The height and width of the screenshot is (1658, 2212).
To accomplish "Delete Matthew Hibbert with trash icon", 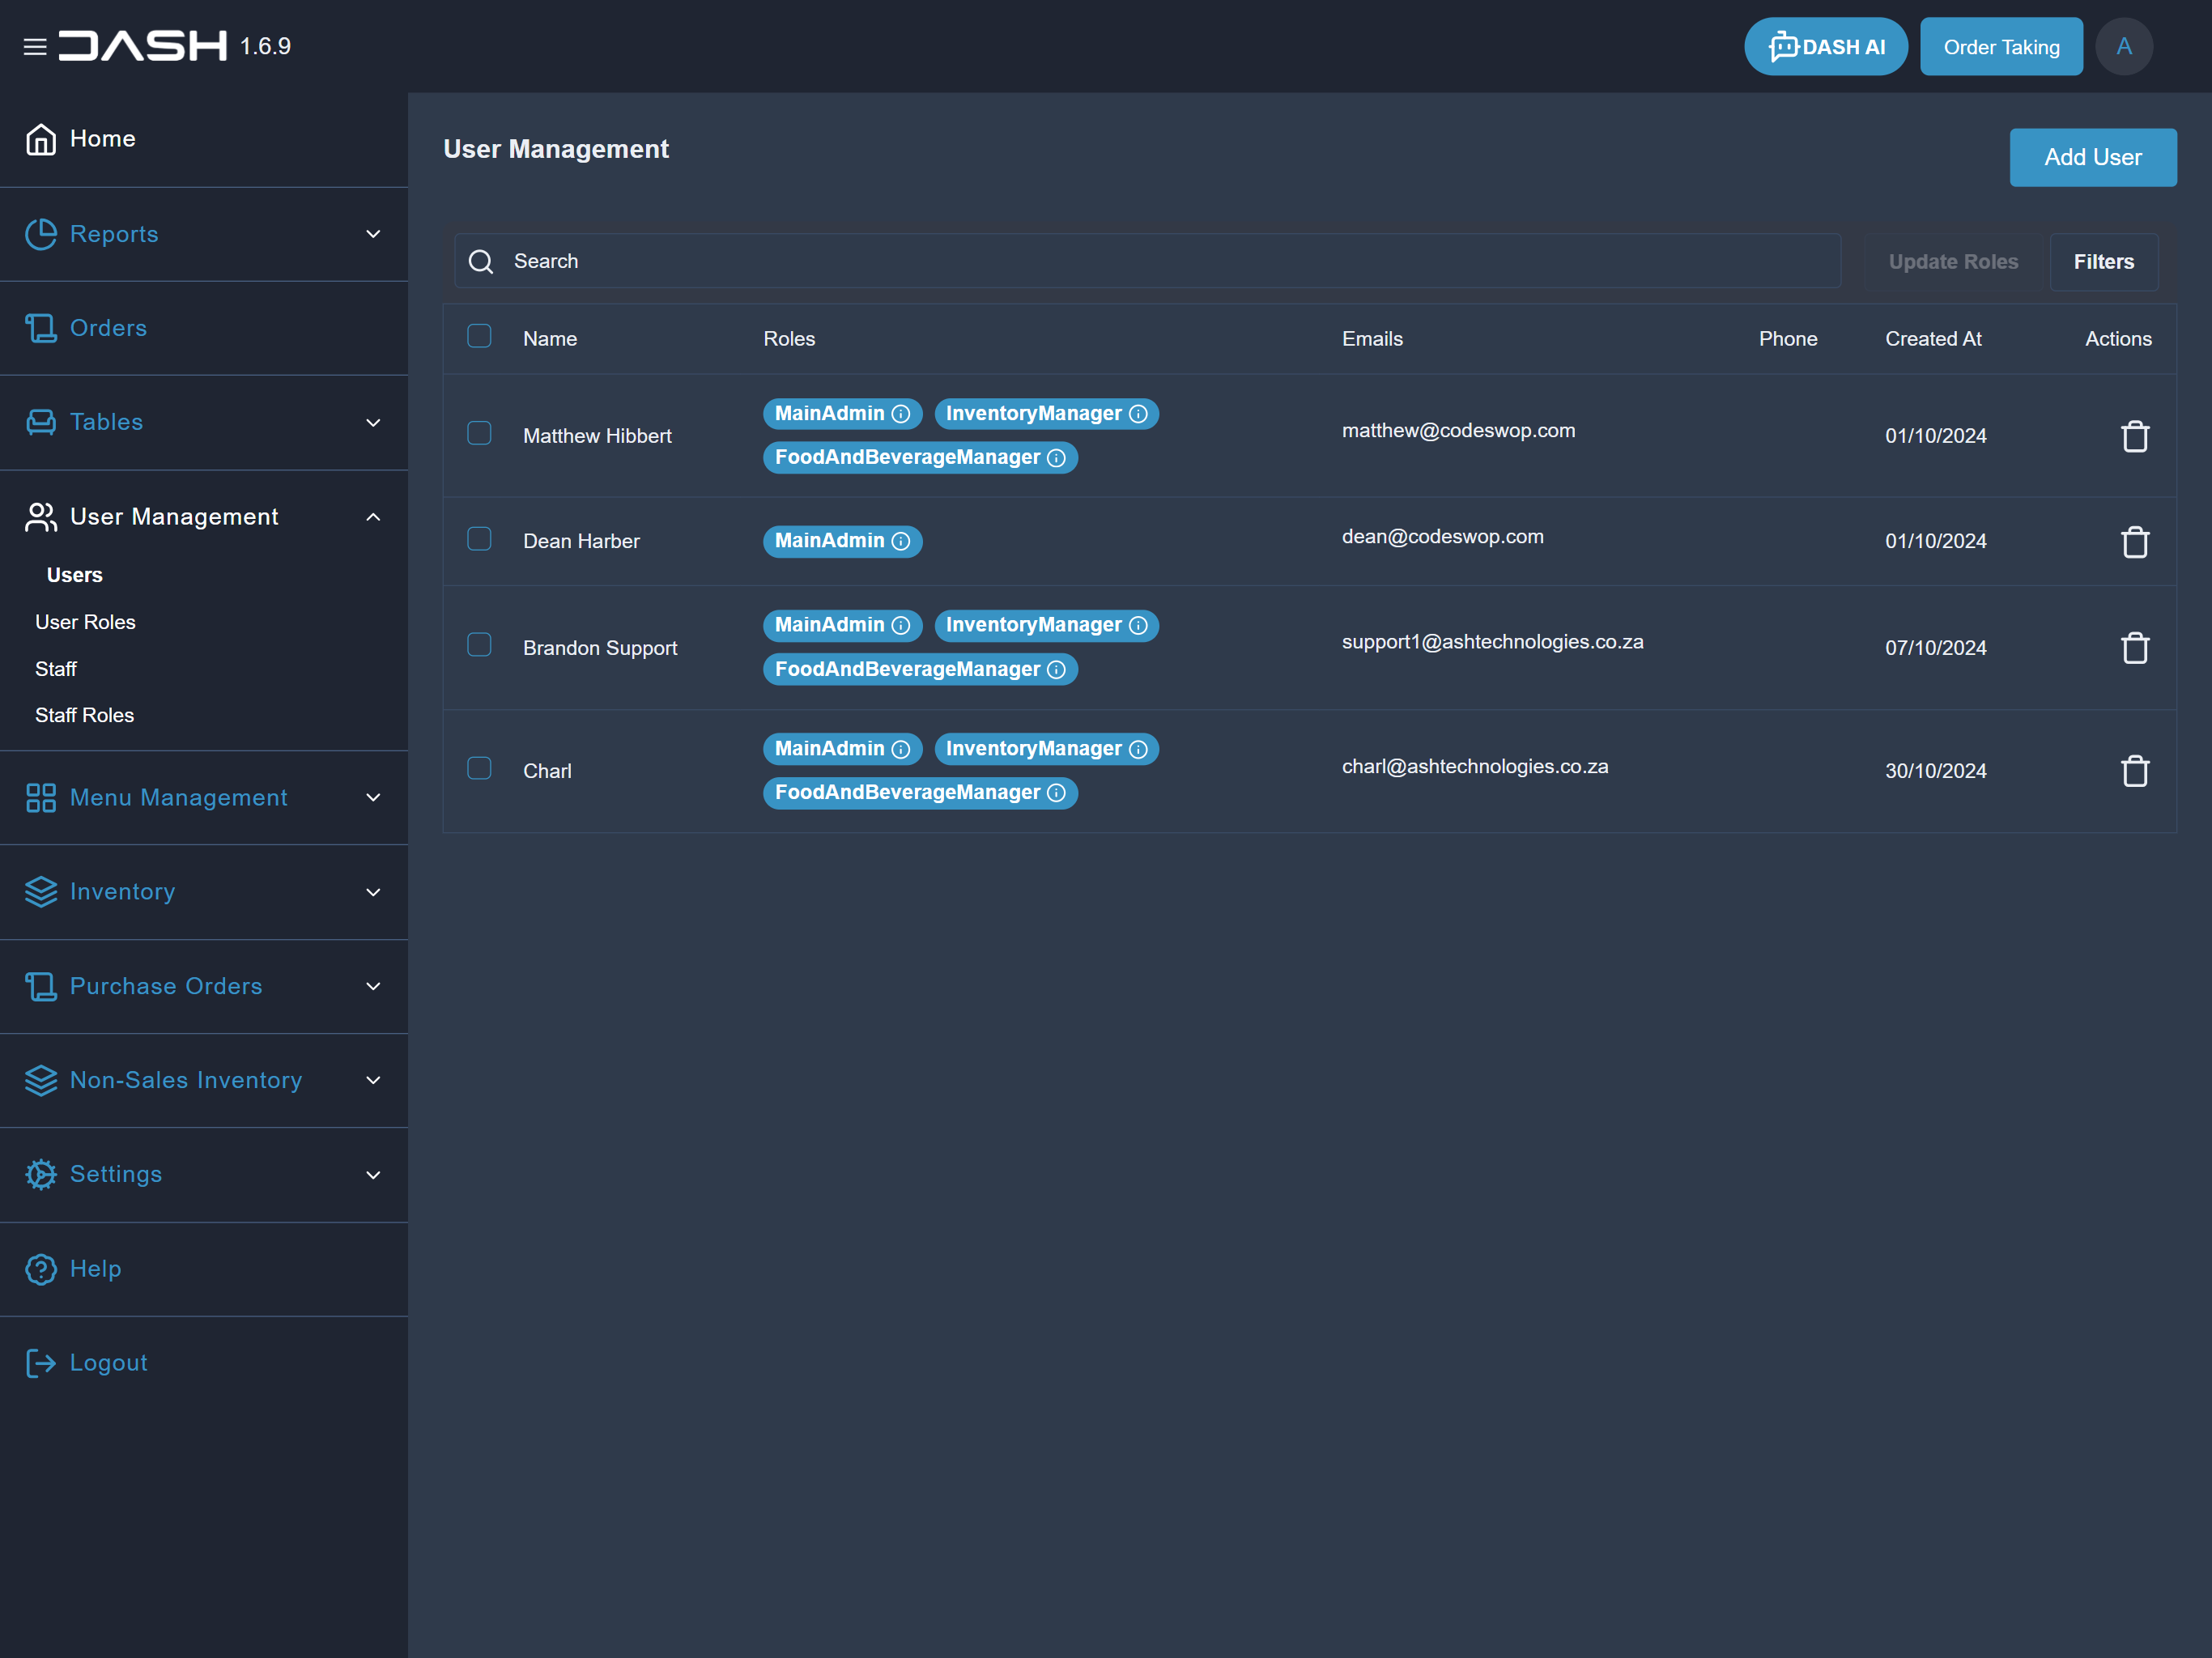I will coord(2135,436).
